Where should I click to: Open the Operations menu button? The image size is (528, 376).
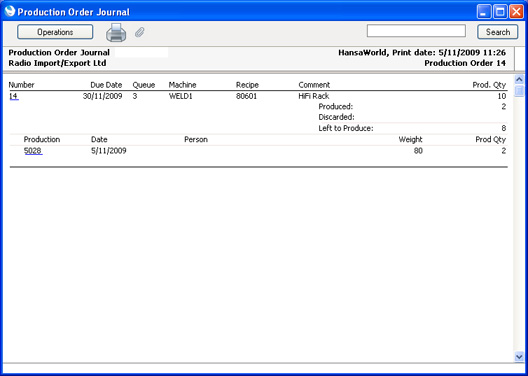point(55,32)
